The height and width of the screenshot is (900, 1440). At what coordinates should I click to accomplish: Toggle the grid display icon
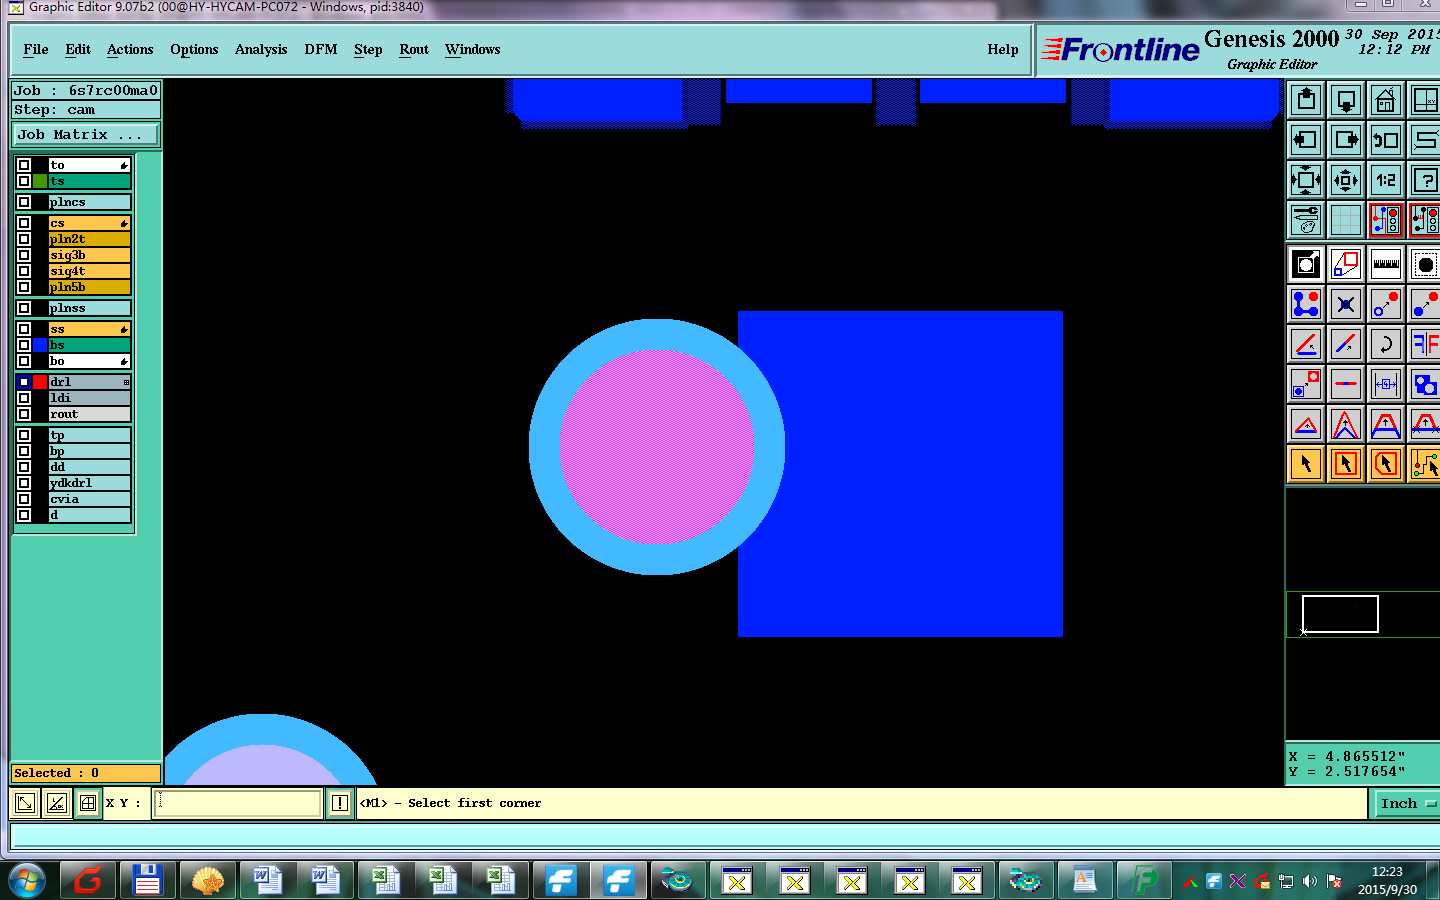coord(1346,220)
